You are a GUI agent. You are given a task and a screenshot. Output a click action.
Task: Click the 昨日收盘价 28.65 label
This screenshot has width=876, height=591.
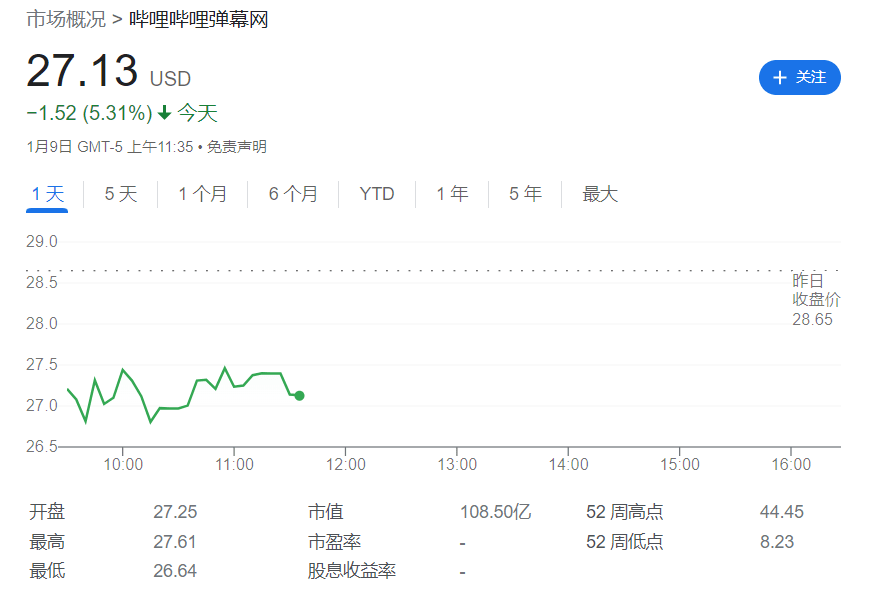[816, 300]
